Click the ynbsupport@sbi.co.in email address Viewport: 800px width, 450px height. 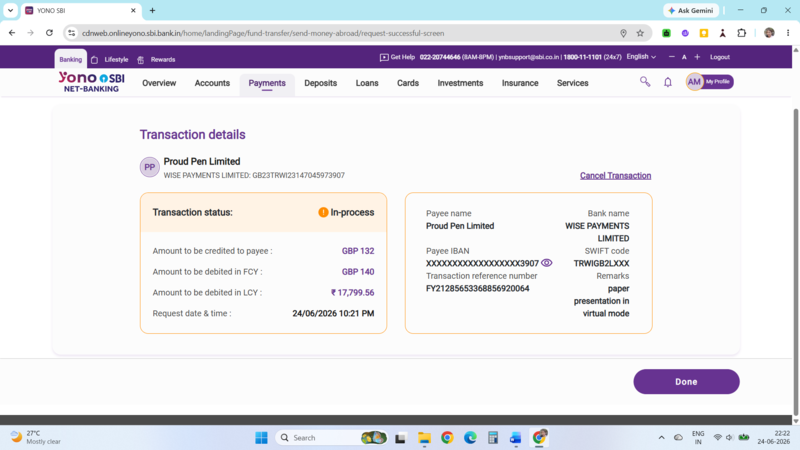(529, 57)
